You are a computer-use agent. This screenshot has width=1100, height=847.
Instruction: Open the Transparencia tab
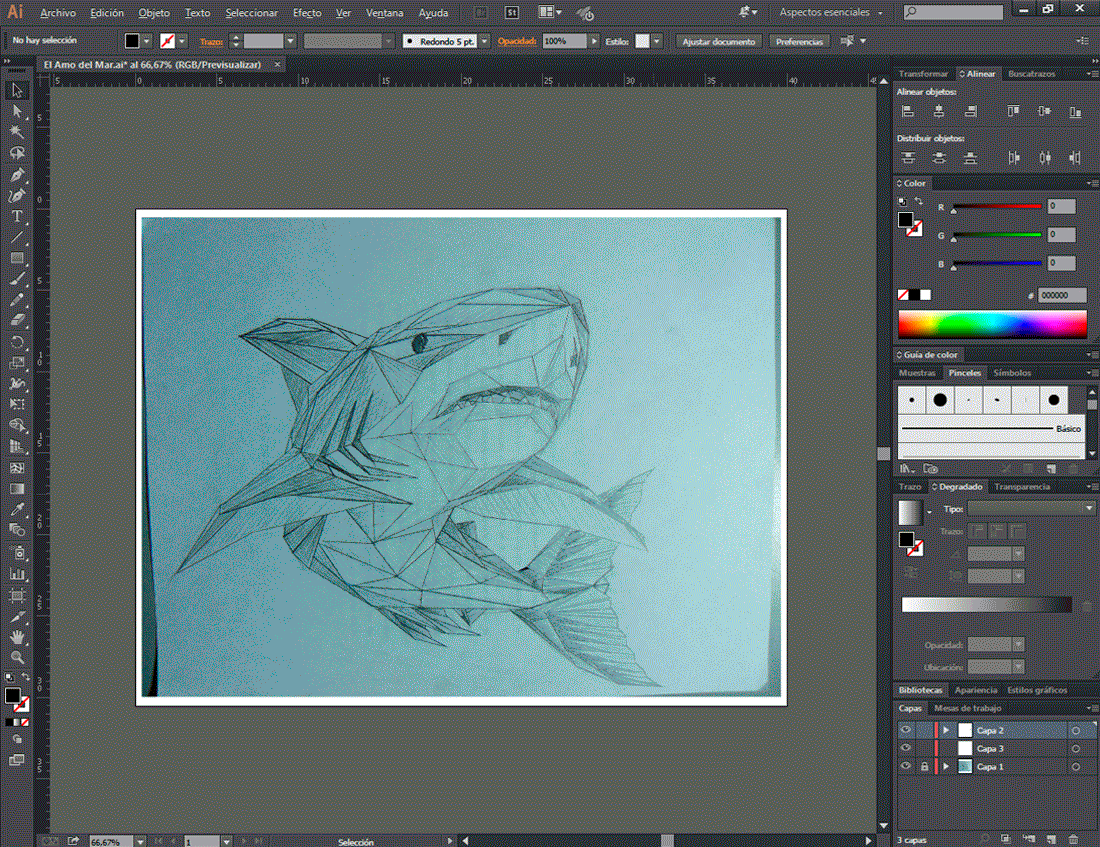coord(1021,486)
